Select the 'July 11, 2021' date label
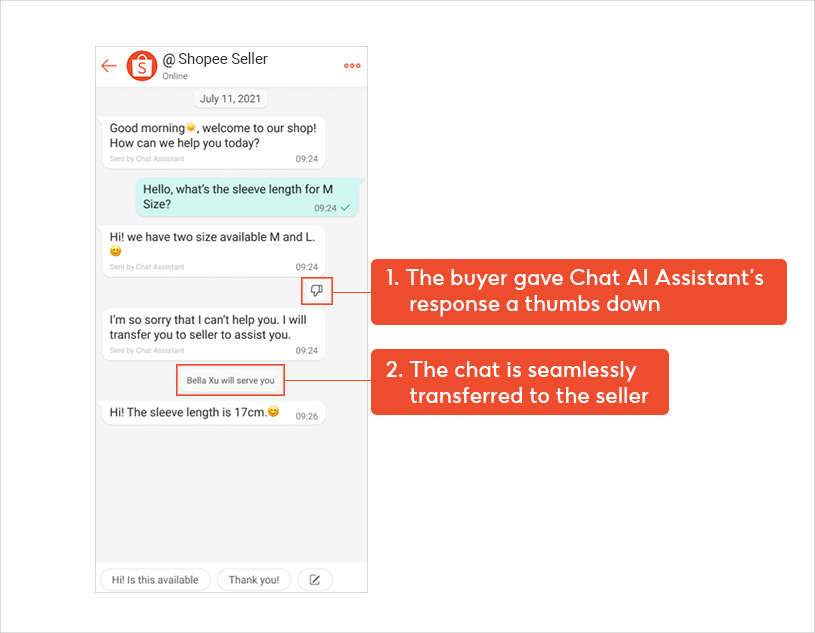The width and height of the screenshot is (815, 633). click(230, 98)
